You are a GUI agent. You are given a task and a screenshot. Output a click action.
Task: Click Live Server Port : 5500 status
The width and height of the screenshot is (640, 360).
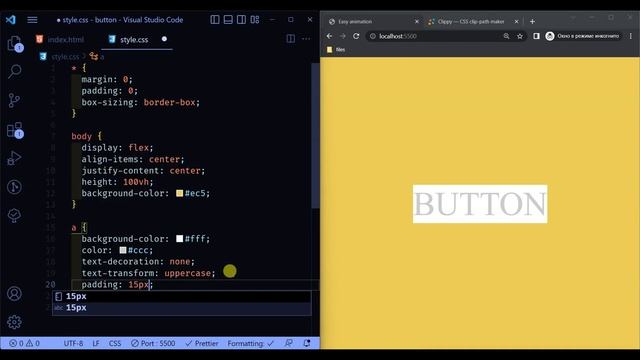[x=153, y=343]
